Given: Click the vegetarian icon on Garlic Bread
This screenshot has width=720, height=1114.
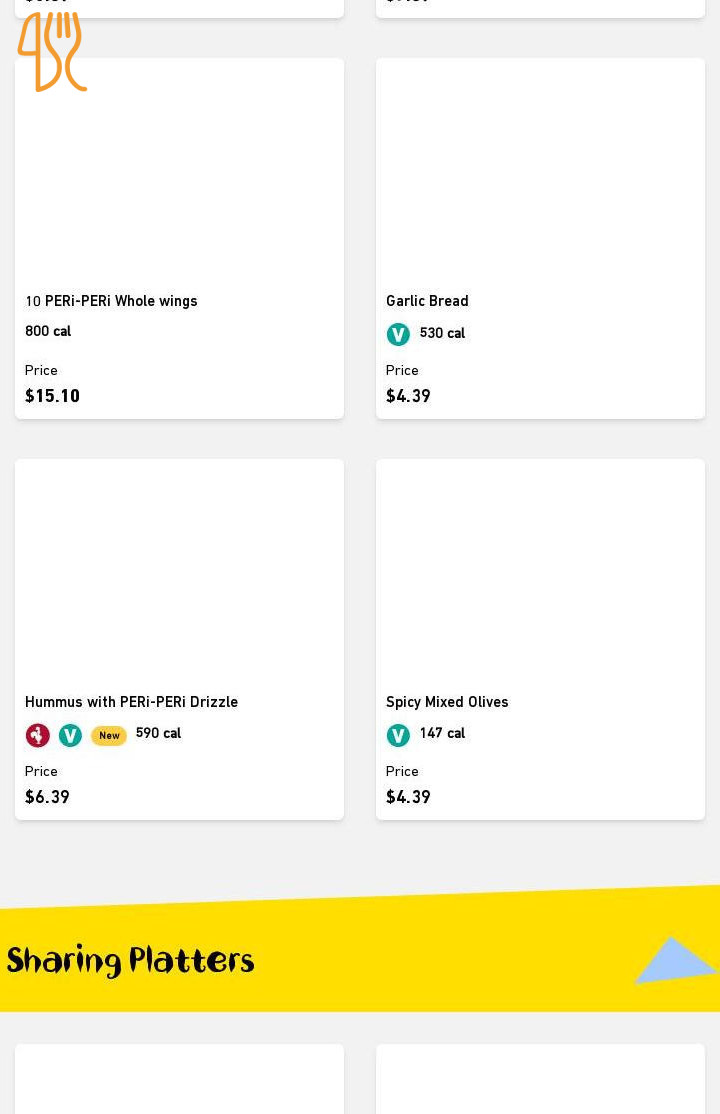Looking at the screenshot, I should pos(398,335).
